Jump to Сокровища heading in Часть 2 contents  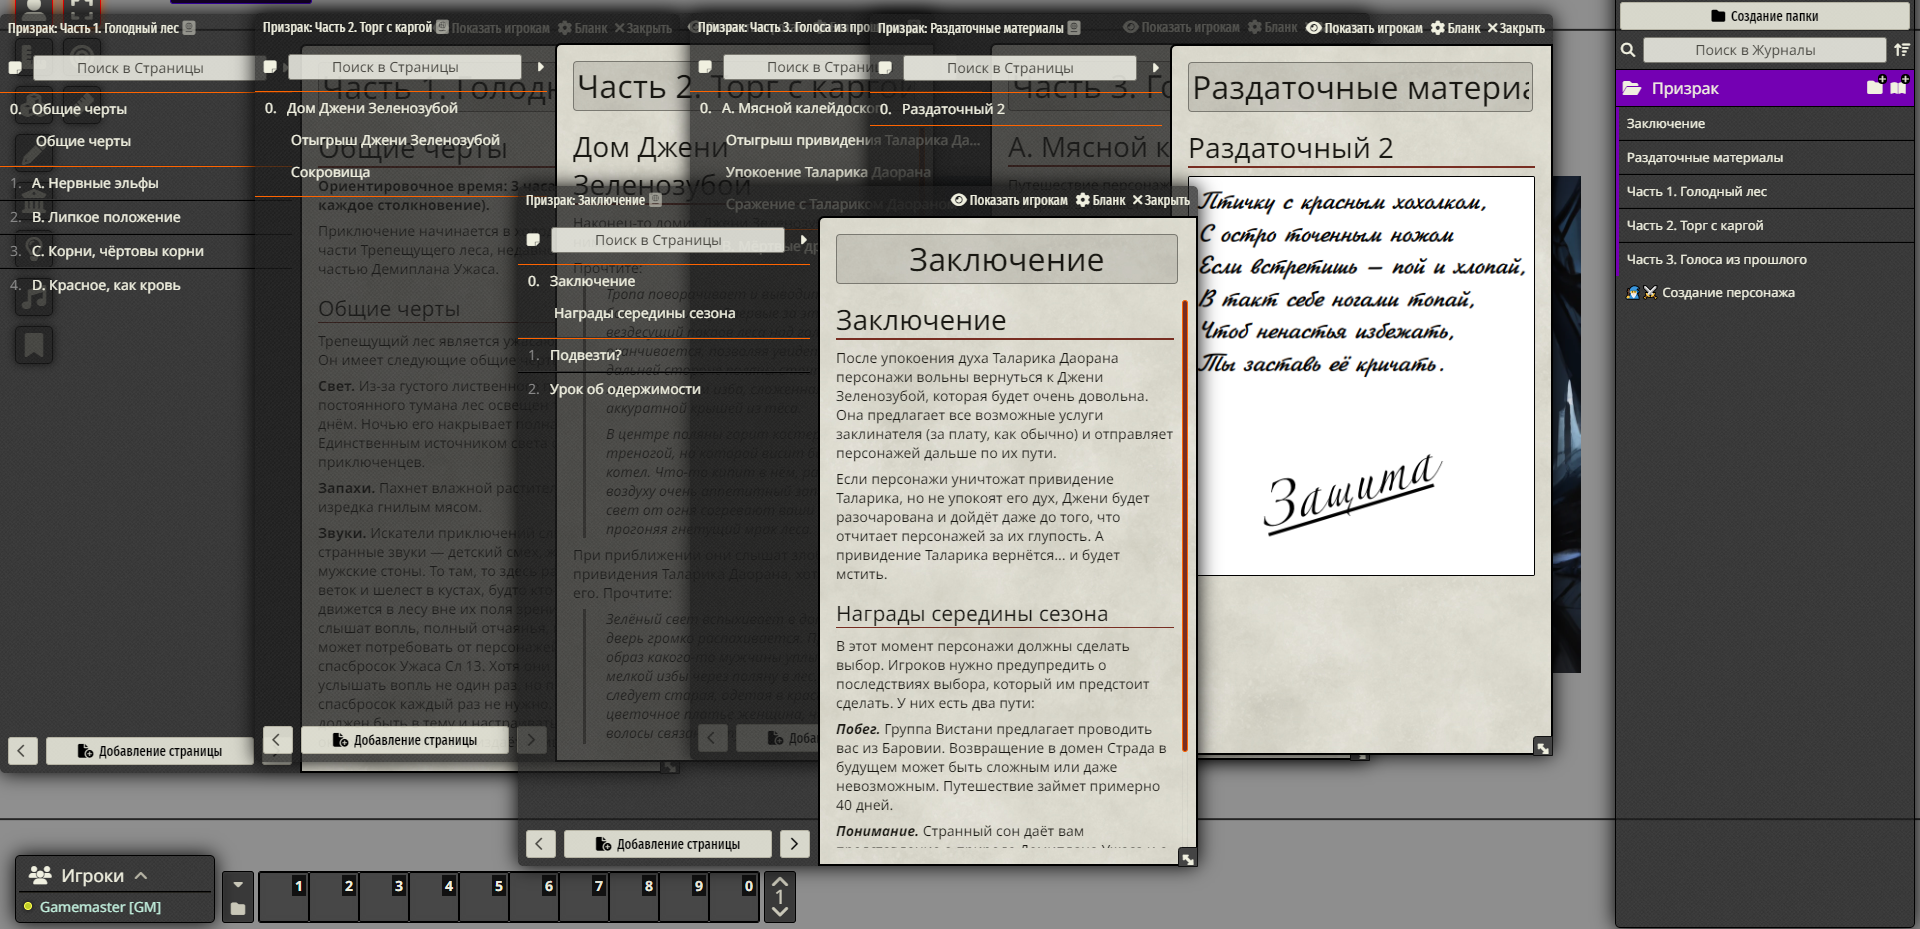tap(330, 172)
